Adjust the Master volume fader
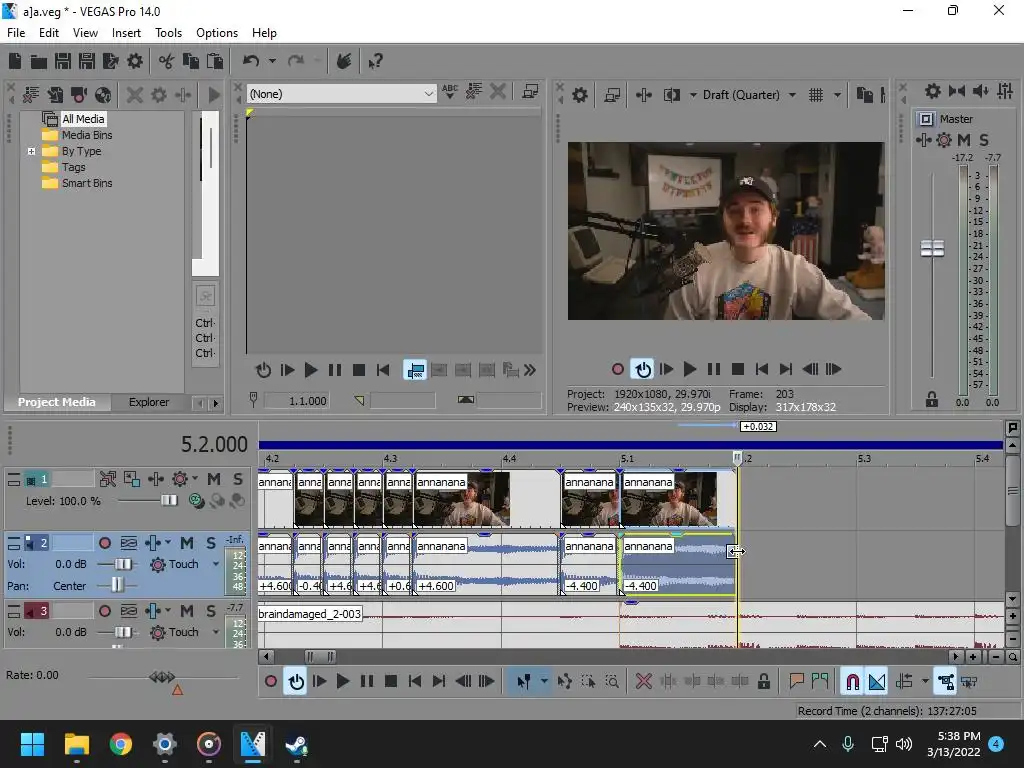 (933, 248)
